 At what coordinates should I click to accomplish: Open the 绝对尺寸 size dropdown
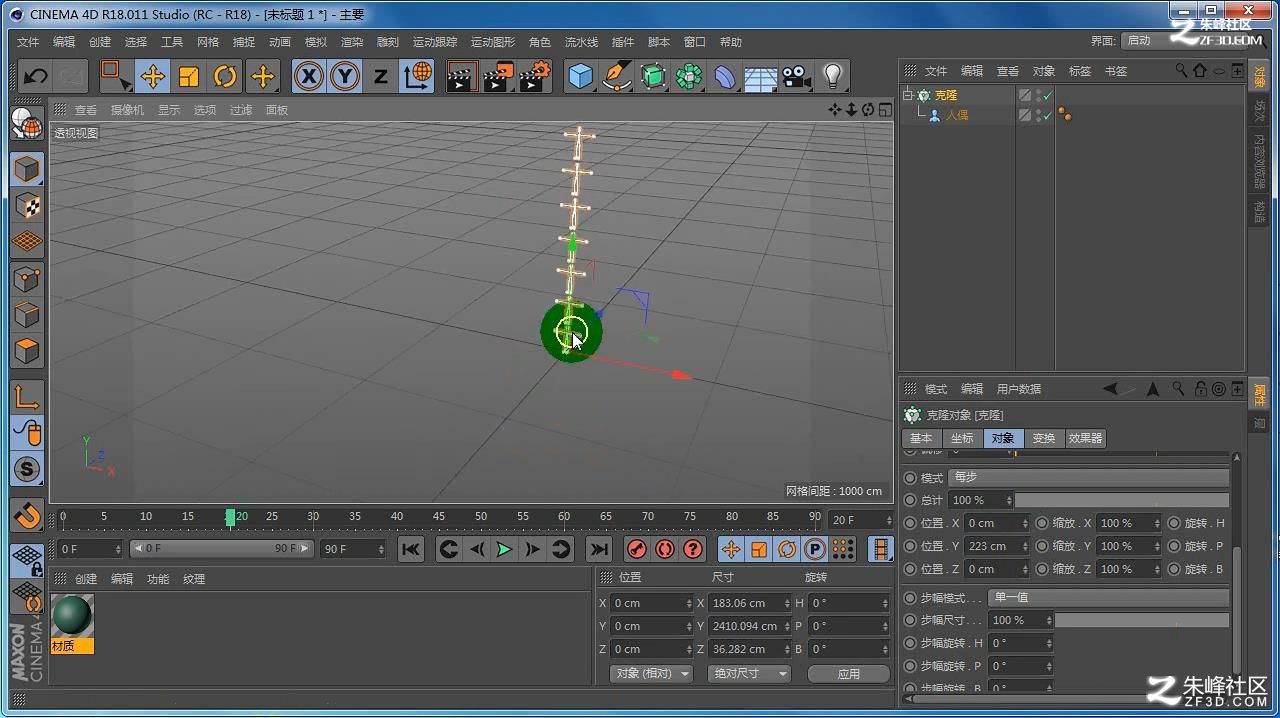[749, 673]
